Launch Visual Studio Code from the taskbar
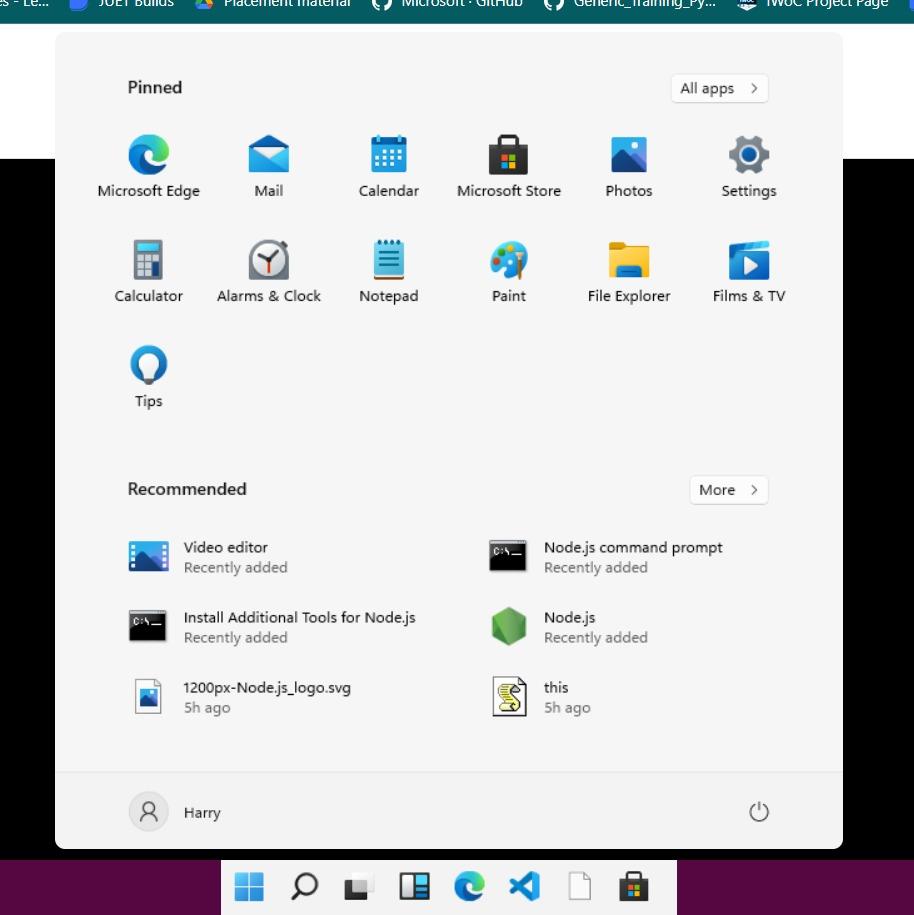The width and height of the screenshot is (914, 915). (524, 886)
